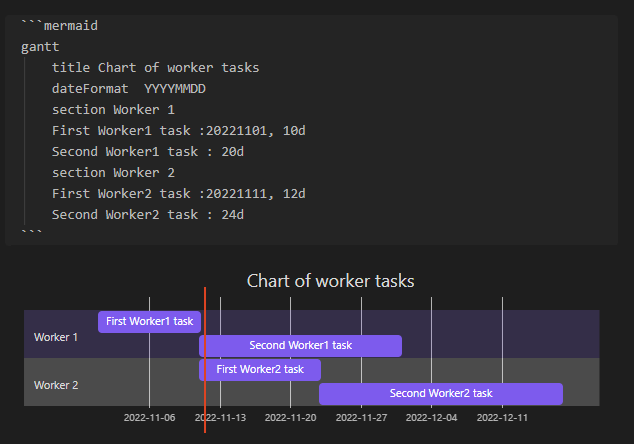Click the 'First Worker1 task' gantt bar

[149, 322]
